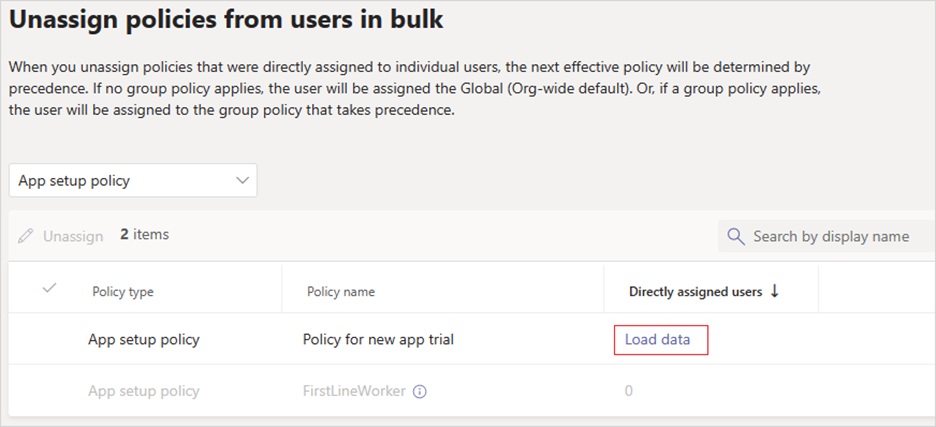Click the FirstLineWorker policy name
The height and width of the screenshot is (427, 936).
click(x=355, y=392)
